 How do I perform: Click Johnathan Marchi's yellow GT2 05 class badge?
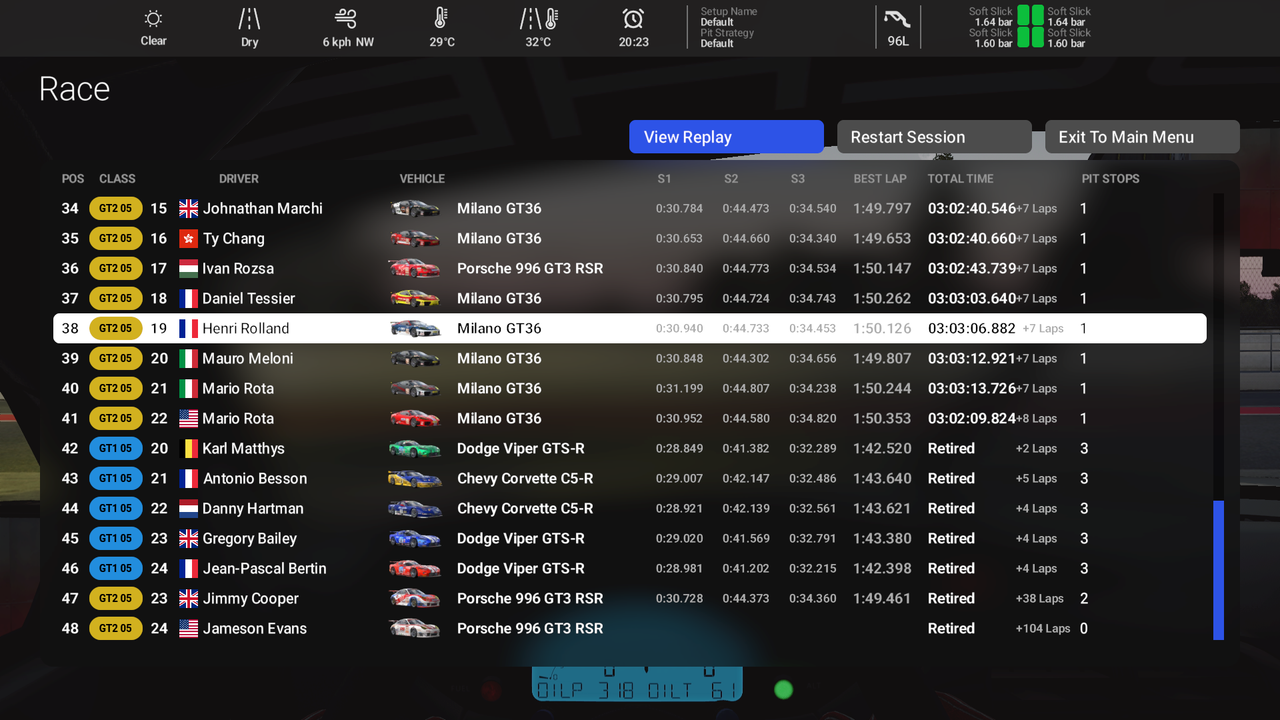click(x=115, y=208)
